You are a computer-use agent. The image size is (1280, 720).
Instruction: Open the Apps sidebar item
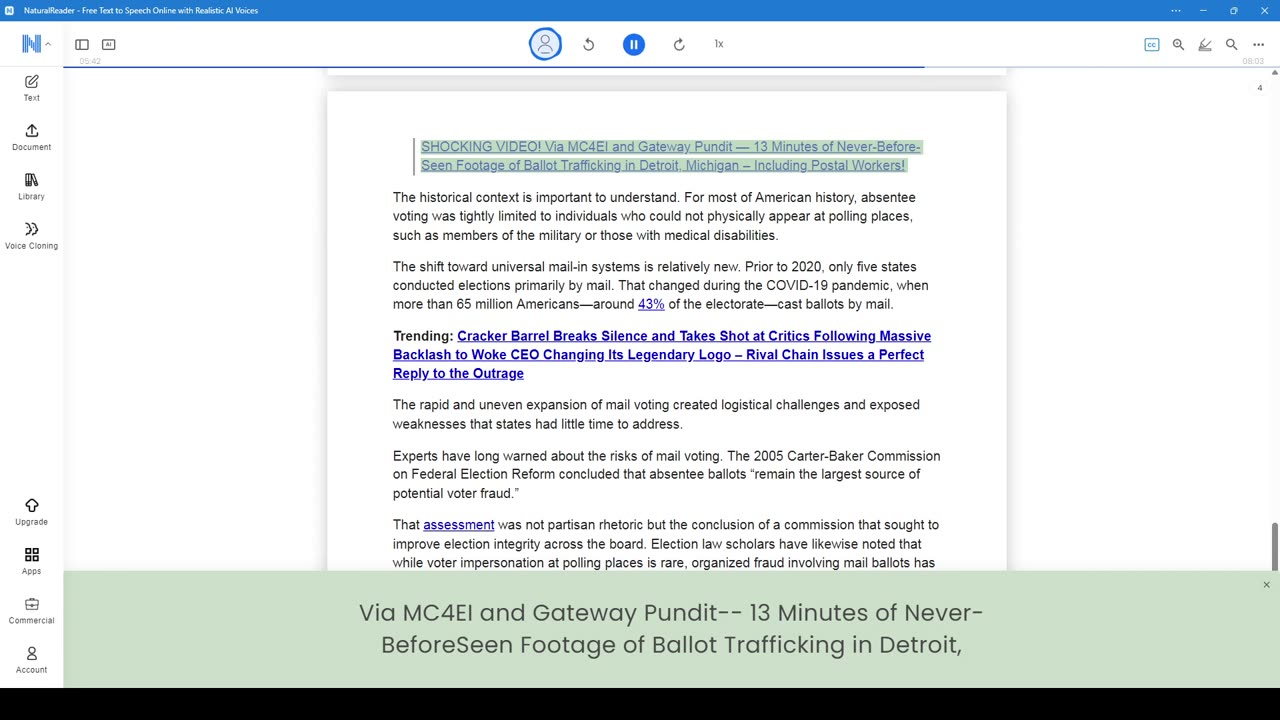[31, 561]
